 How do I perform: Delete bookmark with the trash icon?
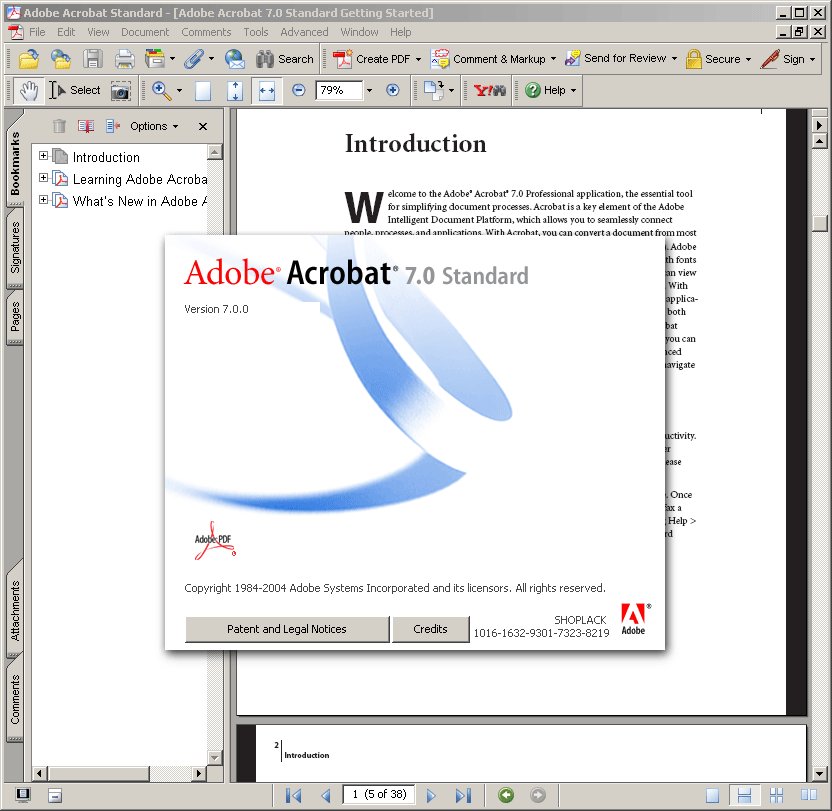(x=59, y=126)
